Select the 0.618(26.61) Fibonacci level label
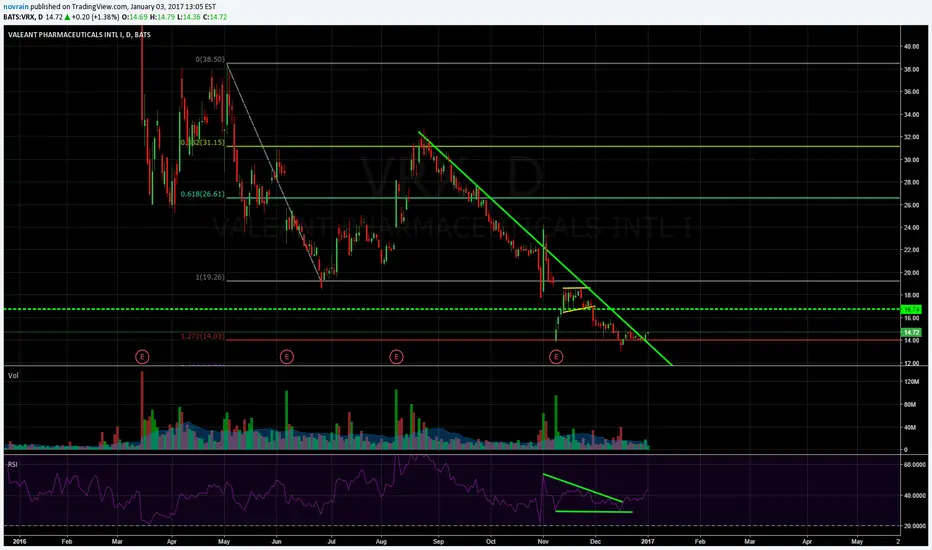 point(203,194)
